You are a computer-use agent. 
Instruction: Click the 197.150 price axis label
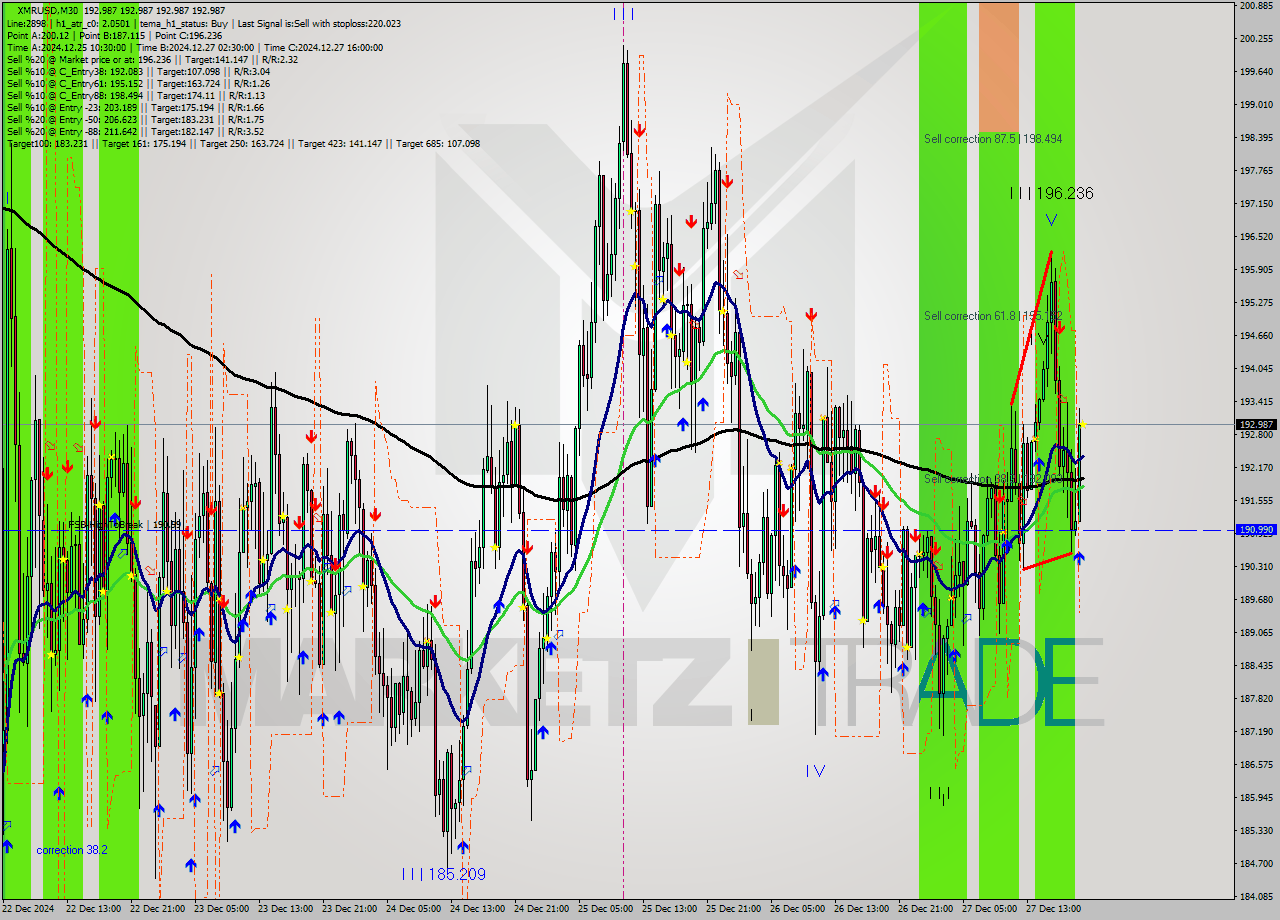tap(1256, 204)
